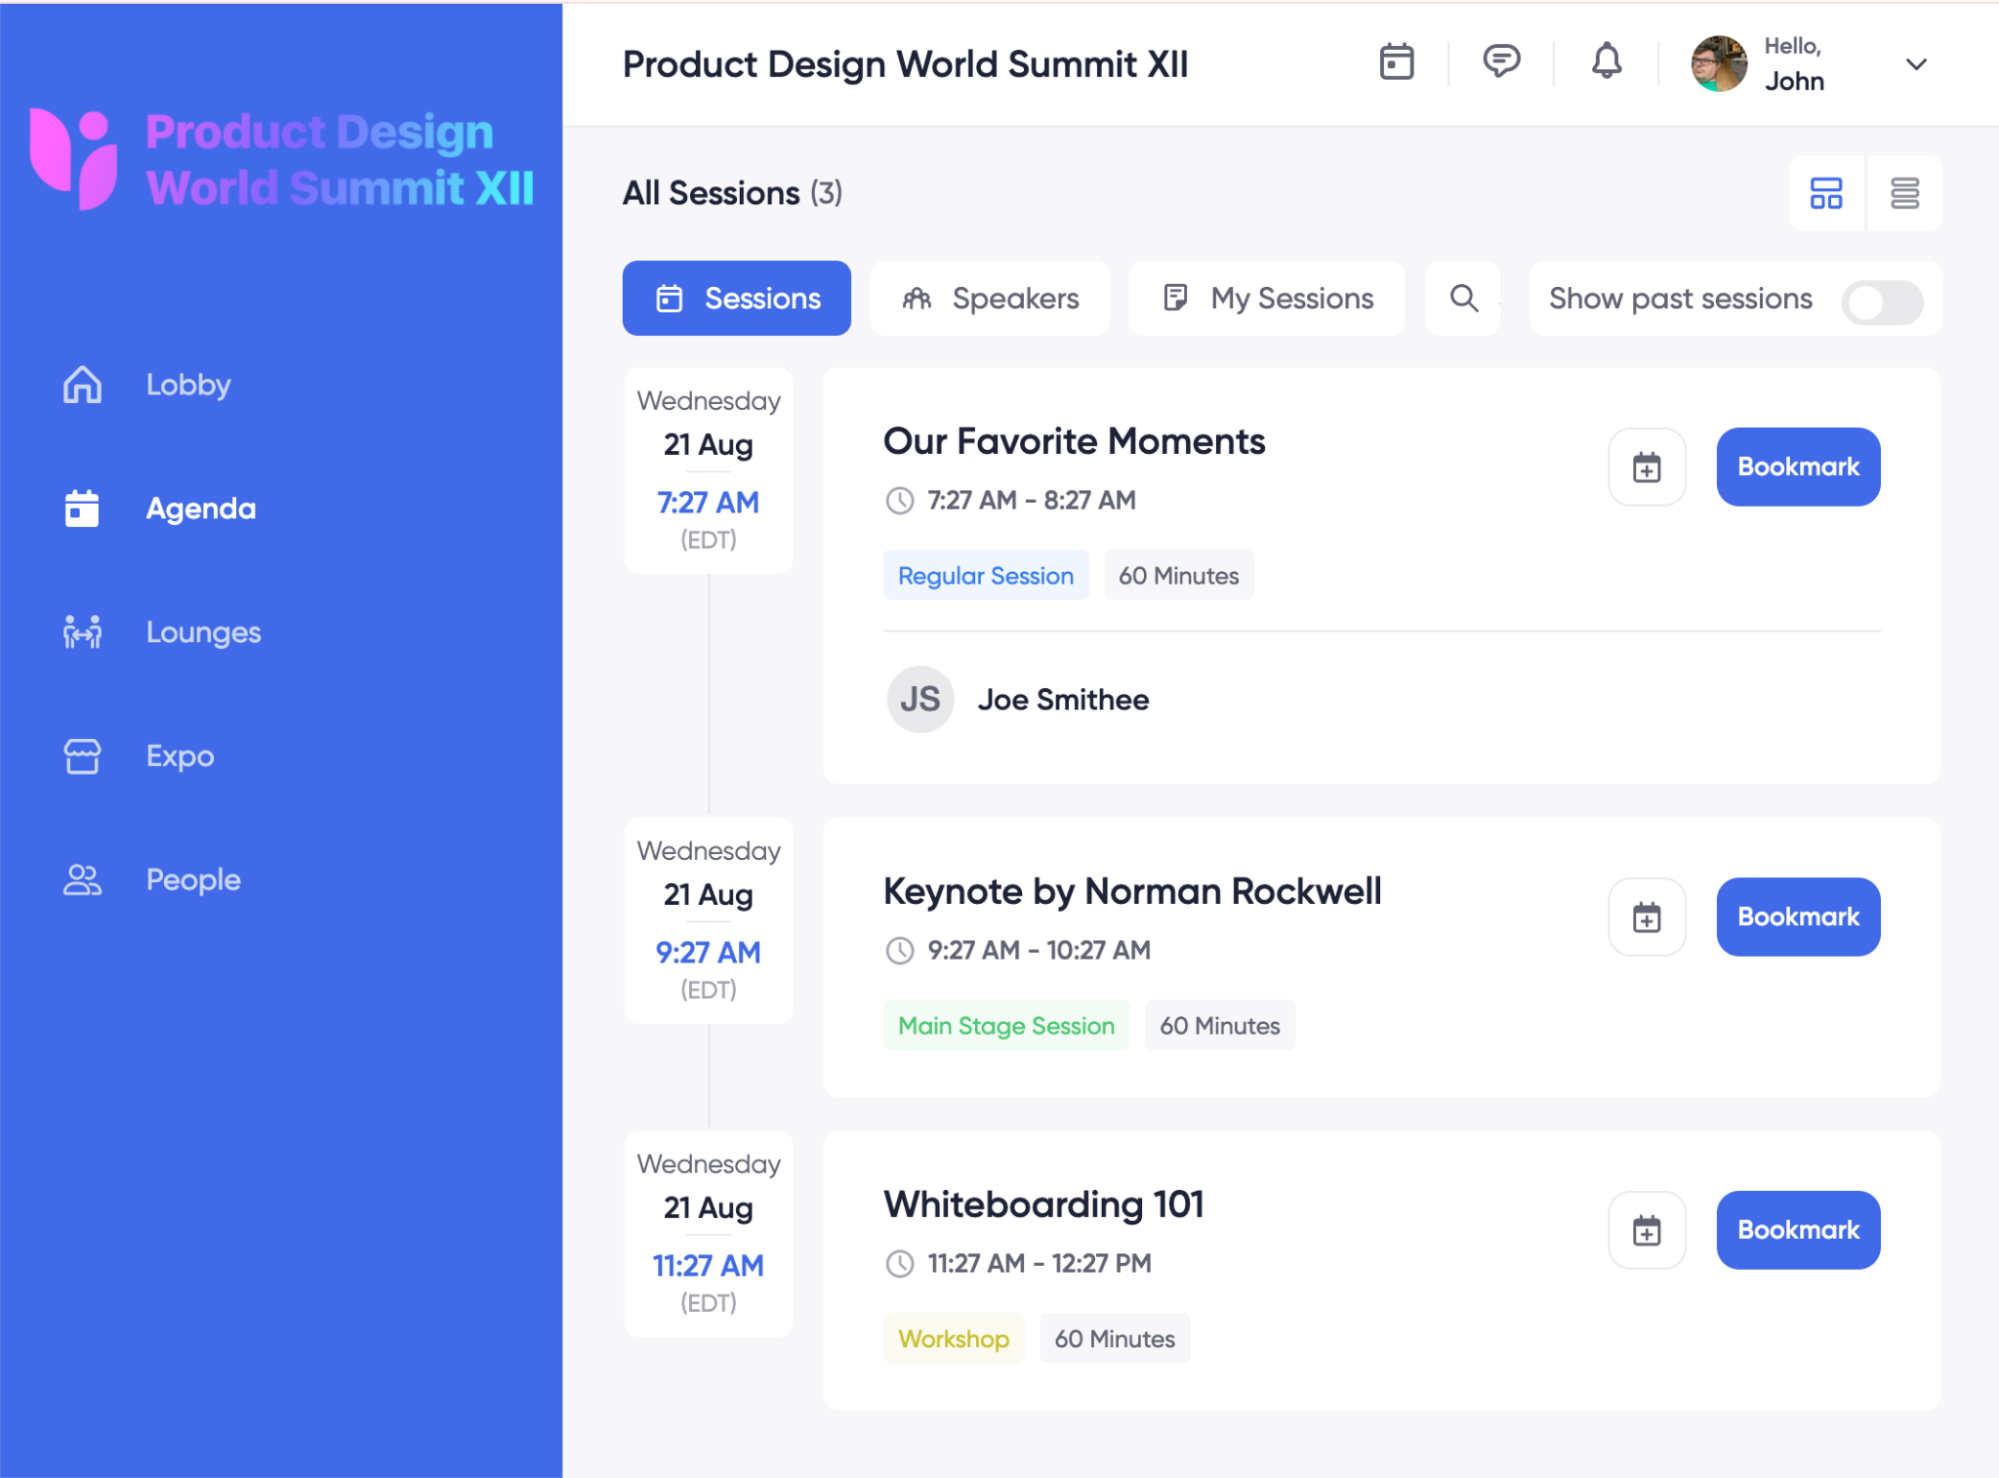Open People in sidebar
The image size is (1999, 1478).
[193, 880]
